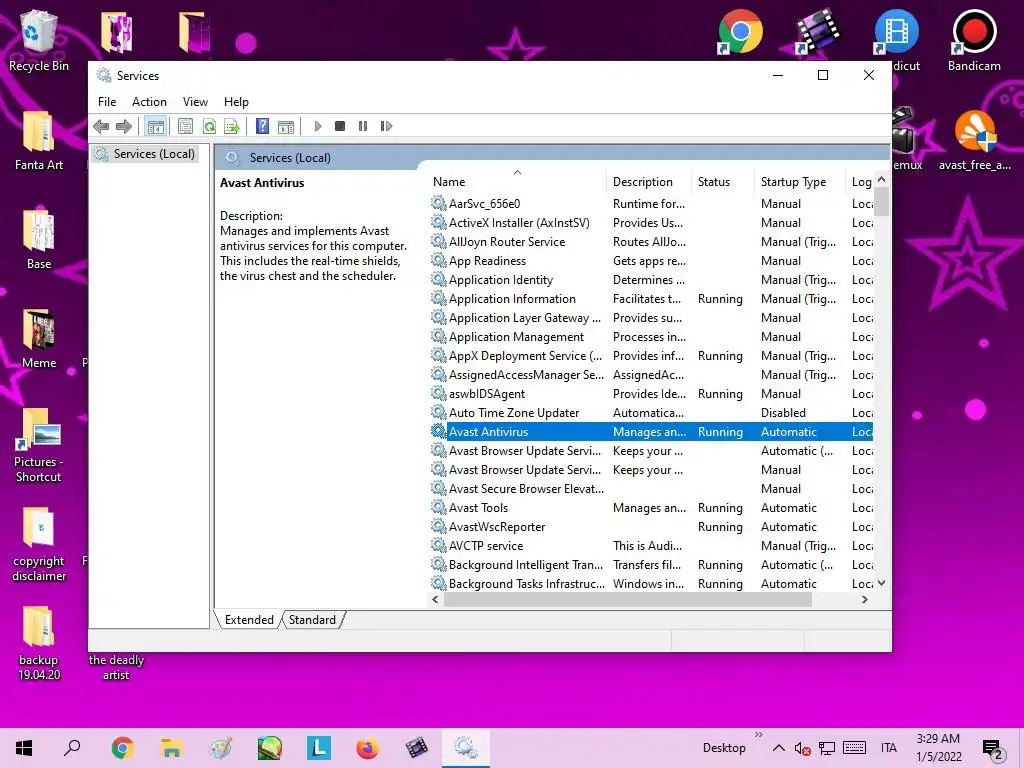The image size is (1024, 768).
Task: Select ActiveX Installer (AxInstSV) service
Action: click(x=651, y=223)
